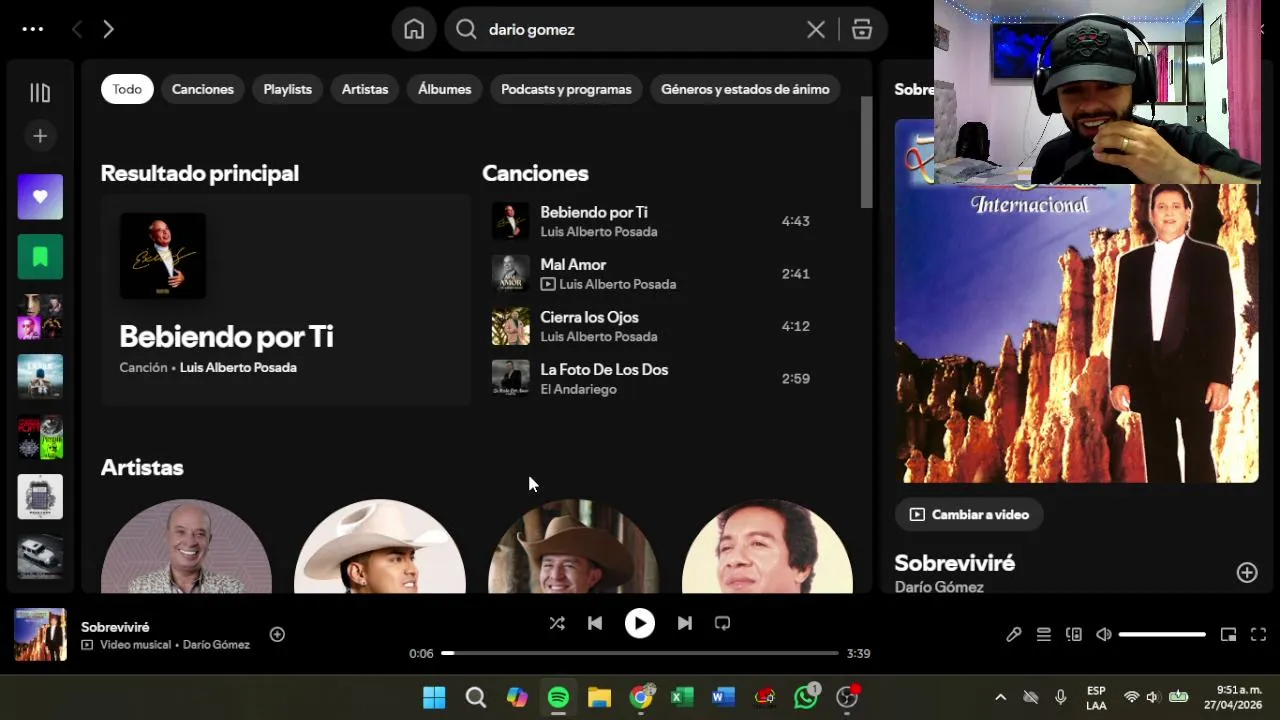Image resolution: width=1280 pixels, height=720 pixels.
Task: Open artist wearing the white cowboy hat
Action: [x=380, y=546]
